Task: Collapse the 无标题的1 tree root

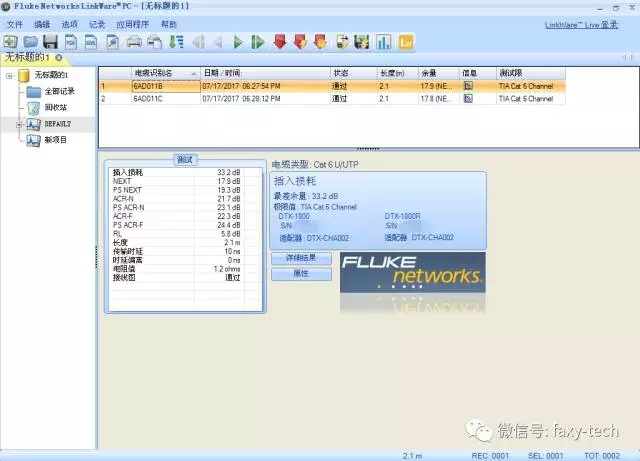Action: tap(9, 76)
